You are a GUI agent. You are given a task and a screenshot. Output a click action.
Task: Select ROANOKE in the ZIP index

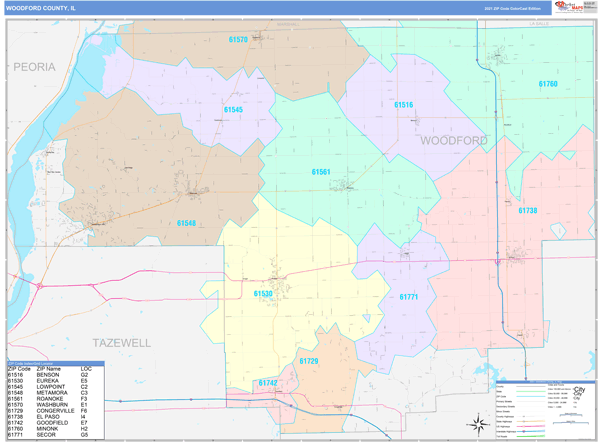50,399
